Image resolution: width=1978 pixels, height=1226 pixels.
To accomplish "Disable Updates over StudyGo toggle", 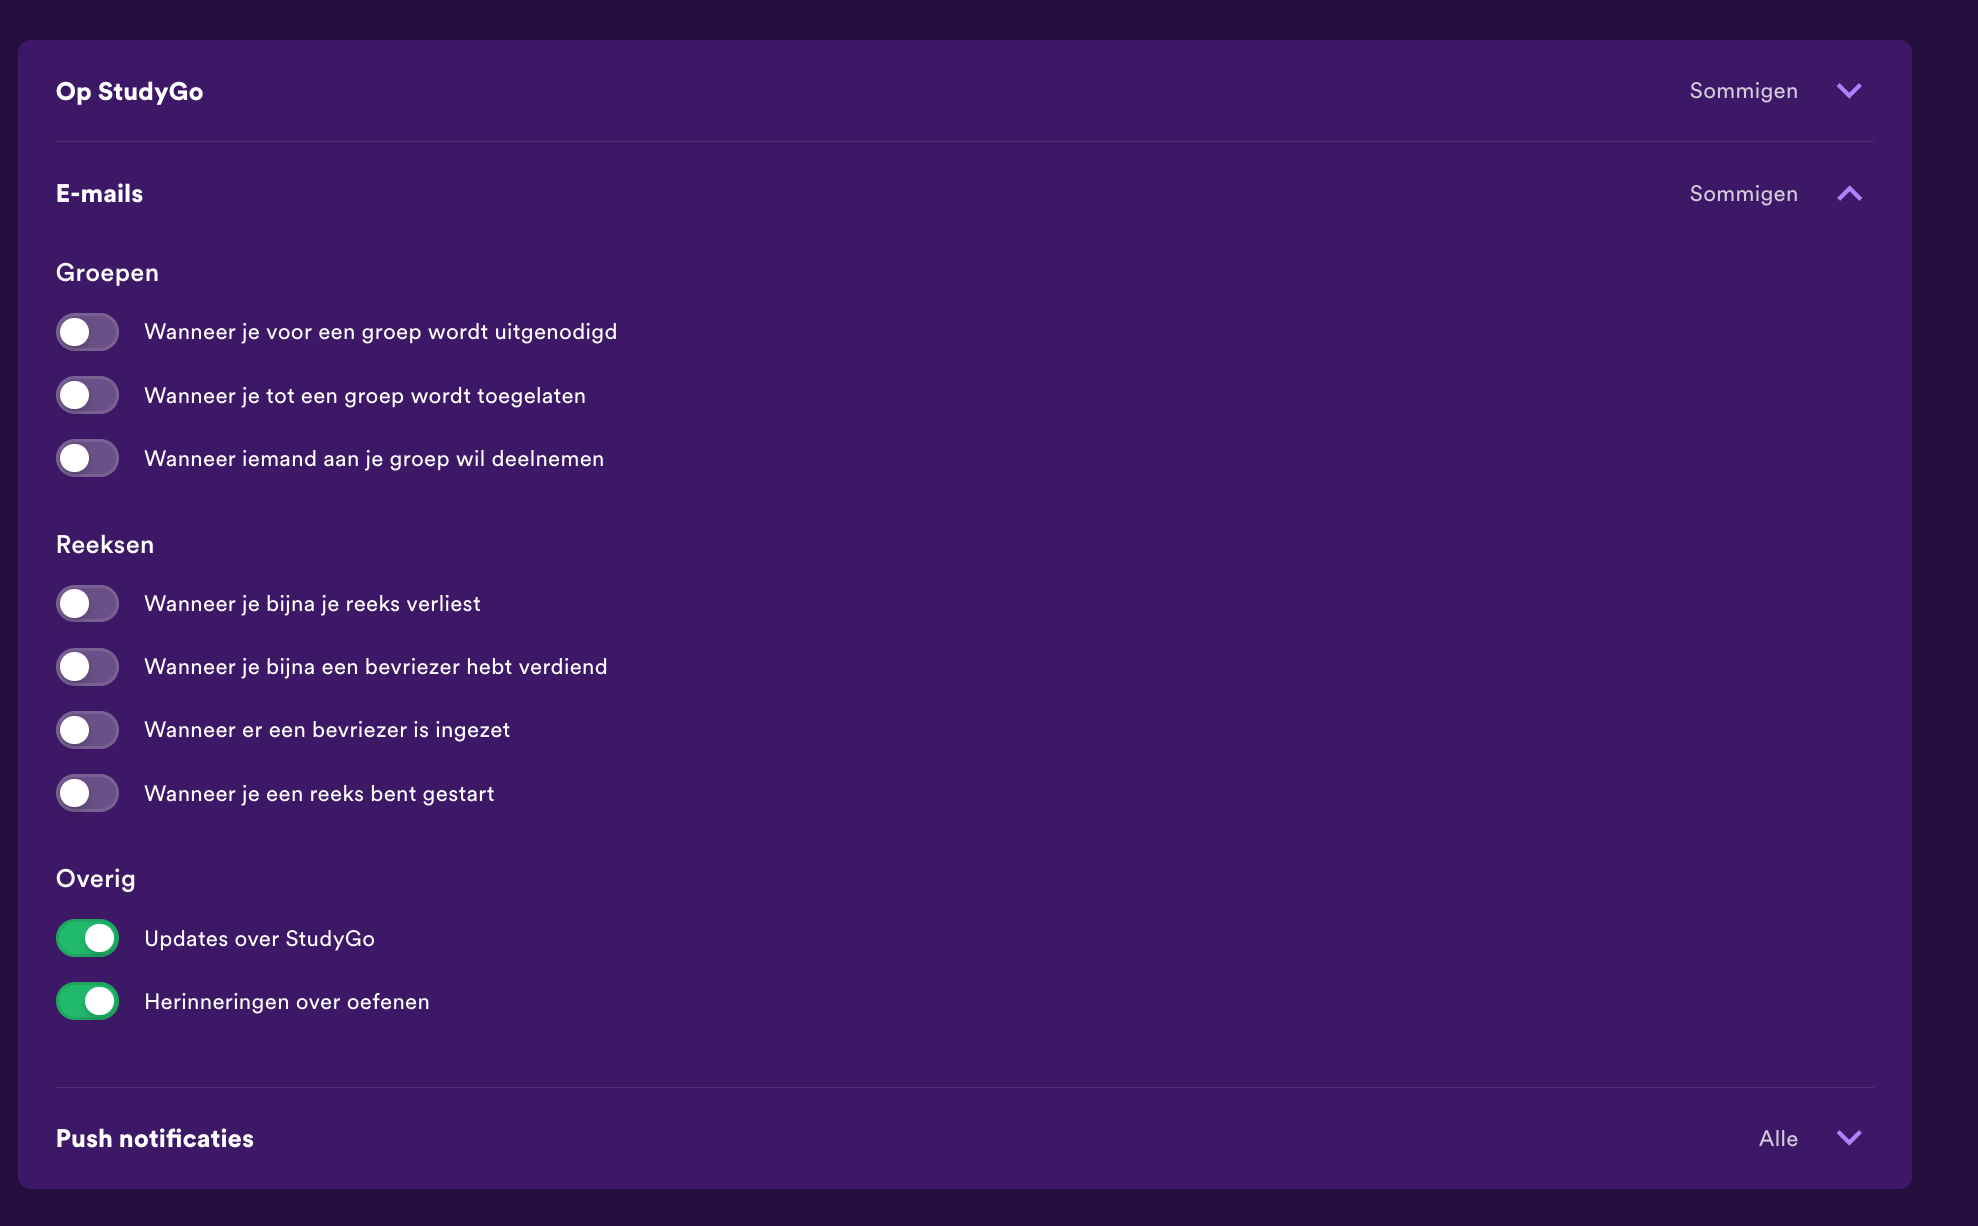I will [x=87, y=938].
